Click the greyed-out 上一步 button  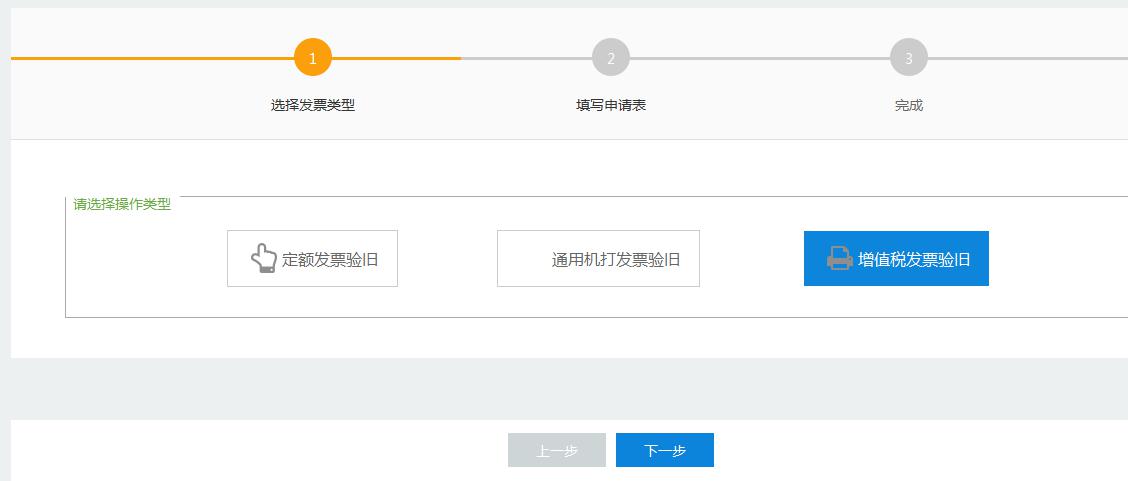[557, 450]
